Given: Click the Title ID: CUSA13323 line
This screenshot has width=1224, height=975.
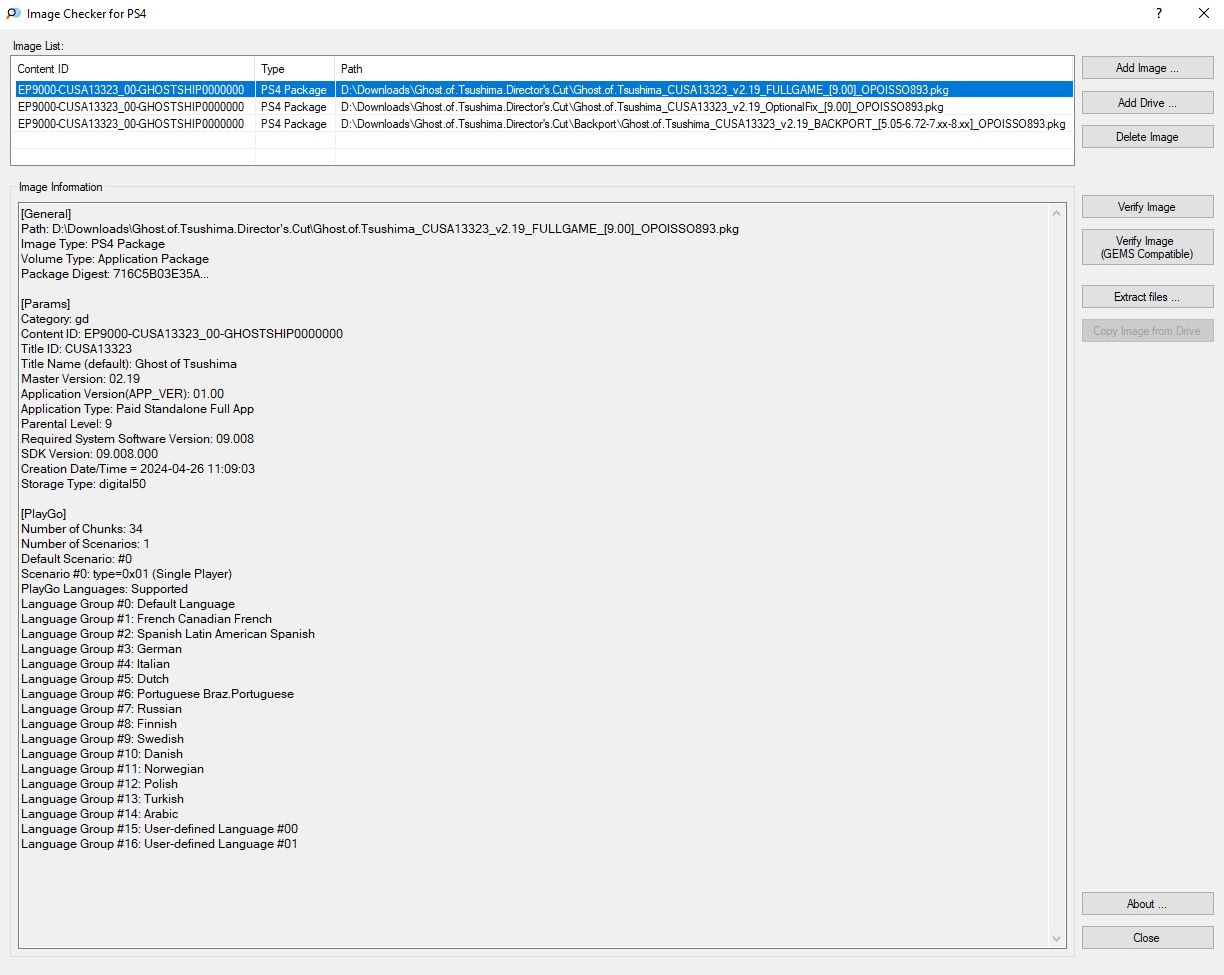Looking at the screenshot, I should pyautogui.click(x=76, y=349).
